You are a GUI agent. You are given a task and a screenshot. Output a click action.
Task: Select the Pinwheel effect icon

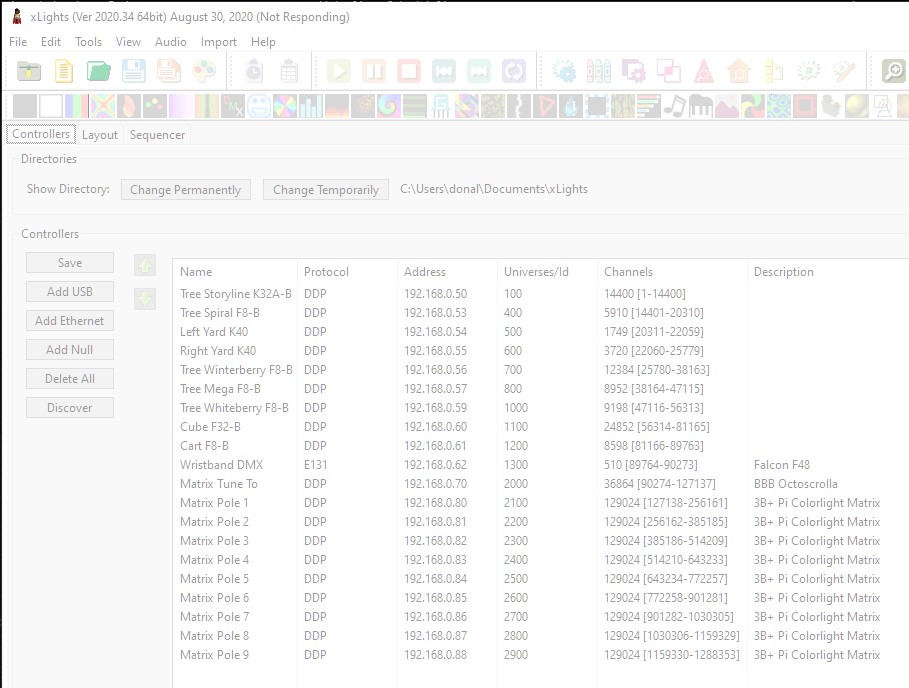[752, 106]
